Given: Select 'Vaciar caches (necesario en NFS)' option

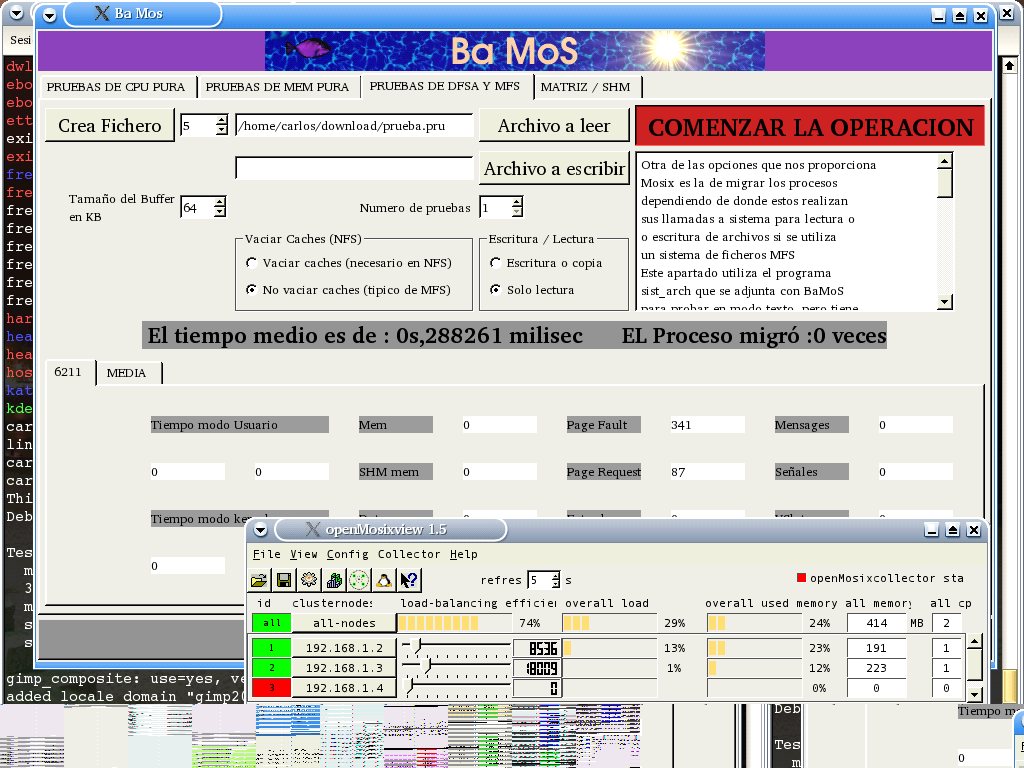Looking at the screenshot, I should 251,263.
